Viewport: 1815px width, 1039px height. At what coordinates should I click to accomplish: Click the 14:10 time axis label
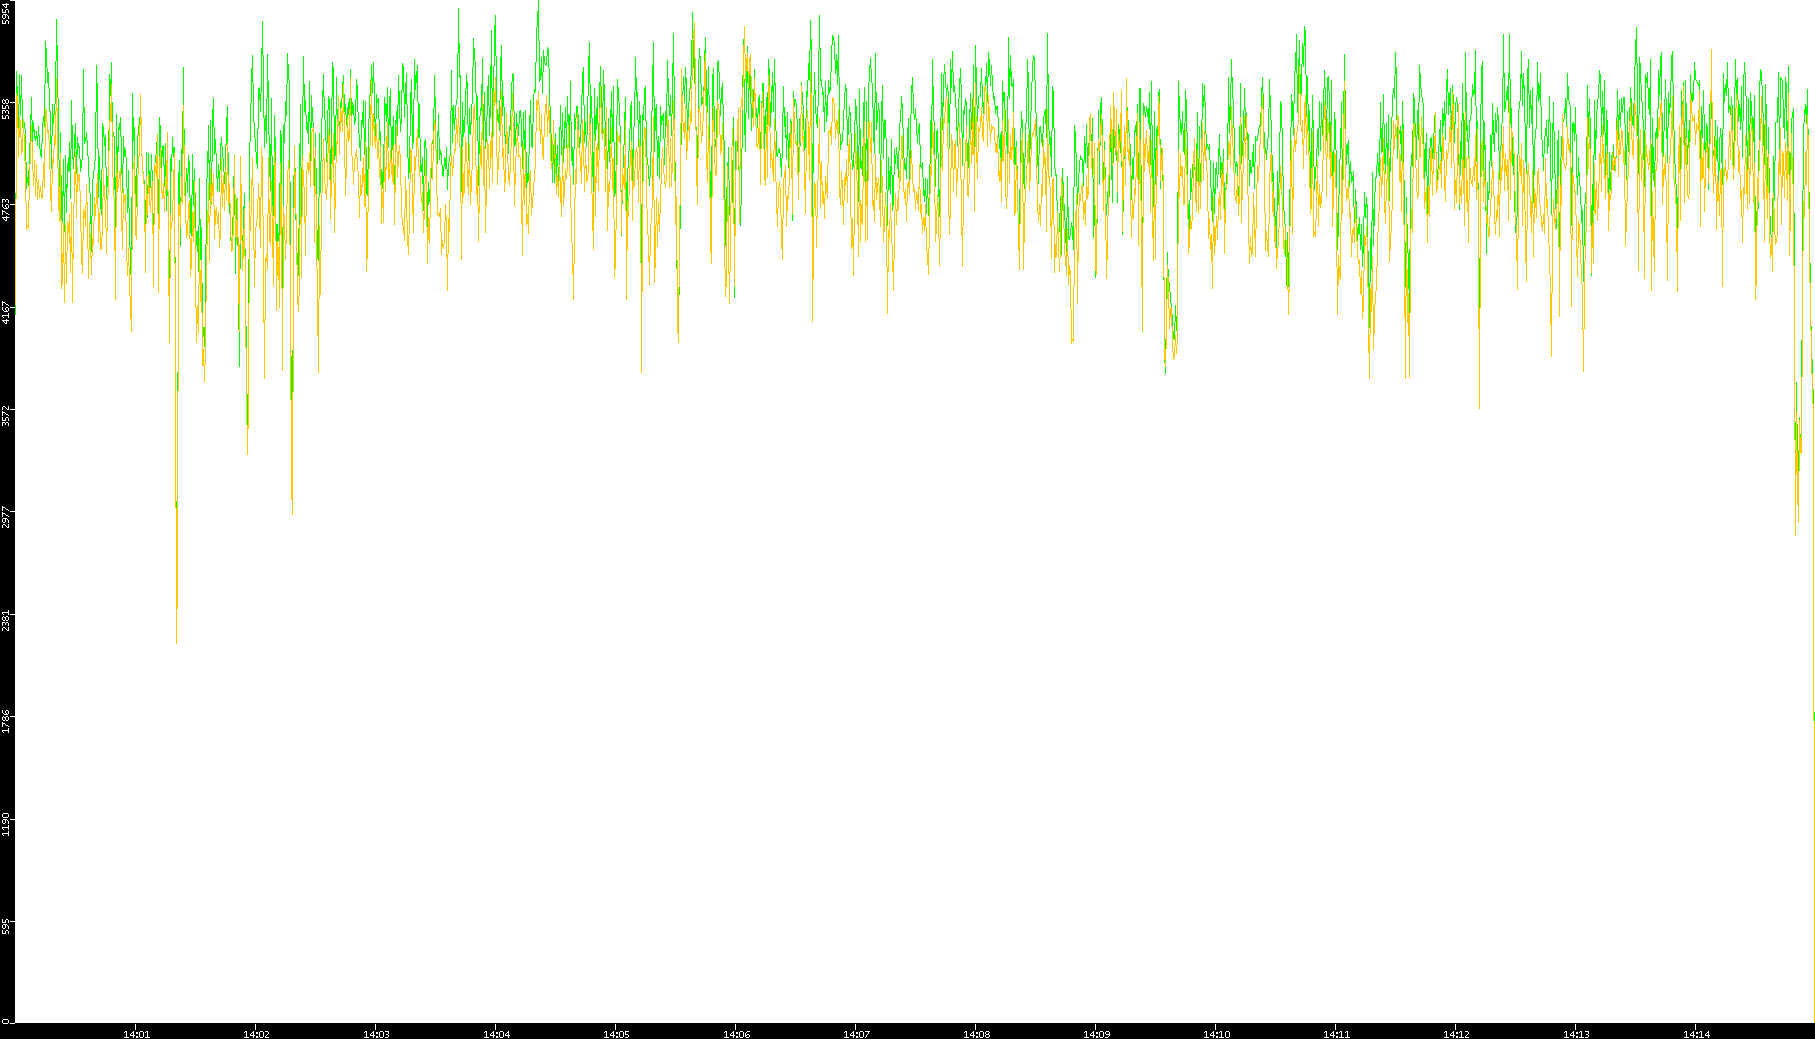(1216, 1034)
